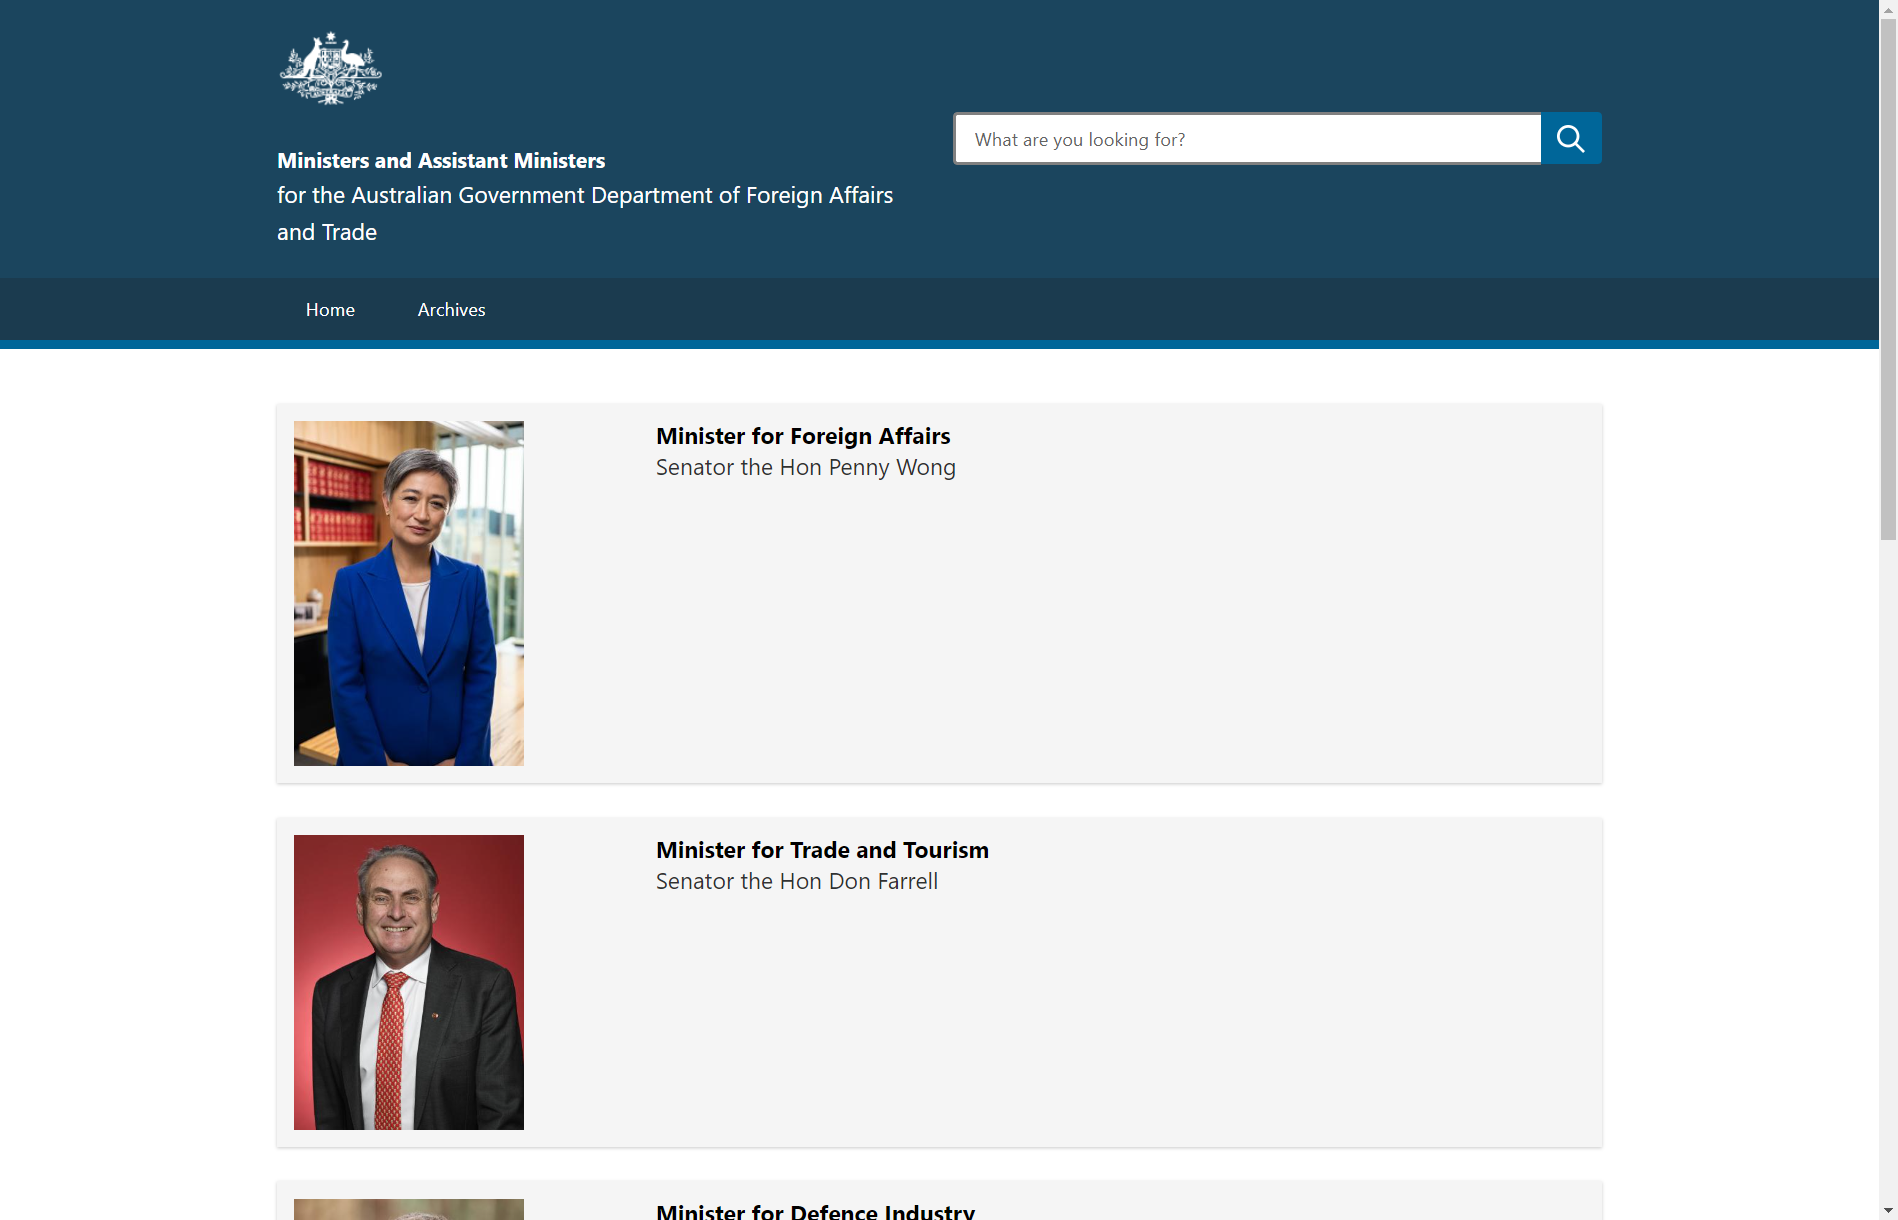The width and height of the screenshot is (1898, 1220).
Task: Open Penny Wong's portrait photo
Action: pyautogui.click(x=409, y=593)
